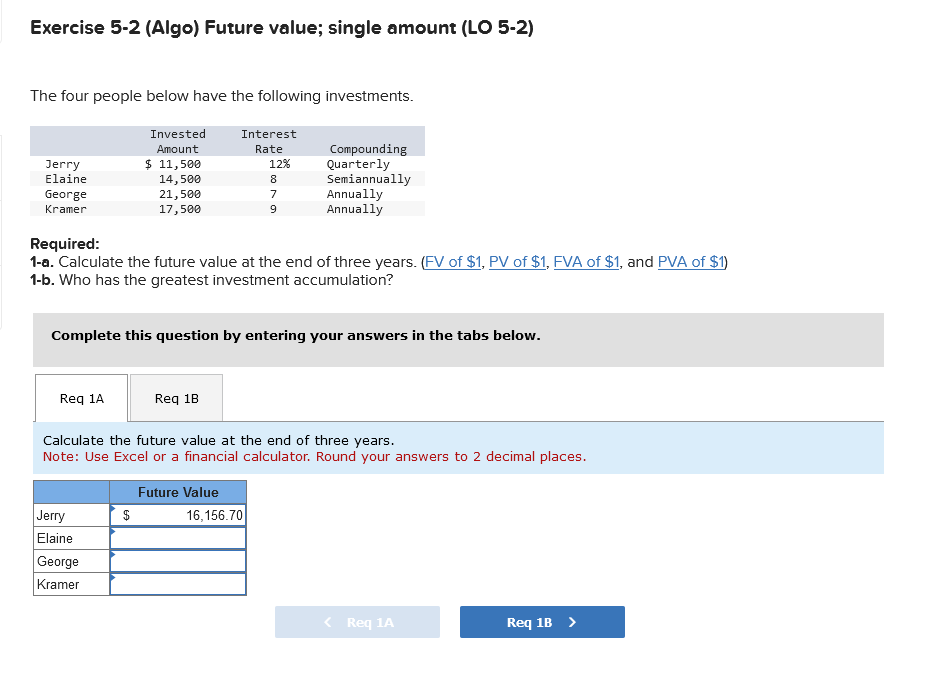Click the hint marker on Jerry's answer cell
Screen dimensions: 938x674
point(115,509)
